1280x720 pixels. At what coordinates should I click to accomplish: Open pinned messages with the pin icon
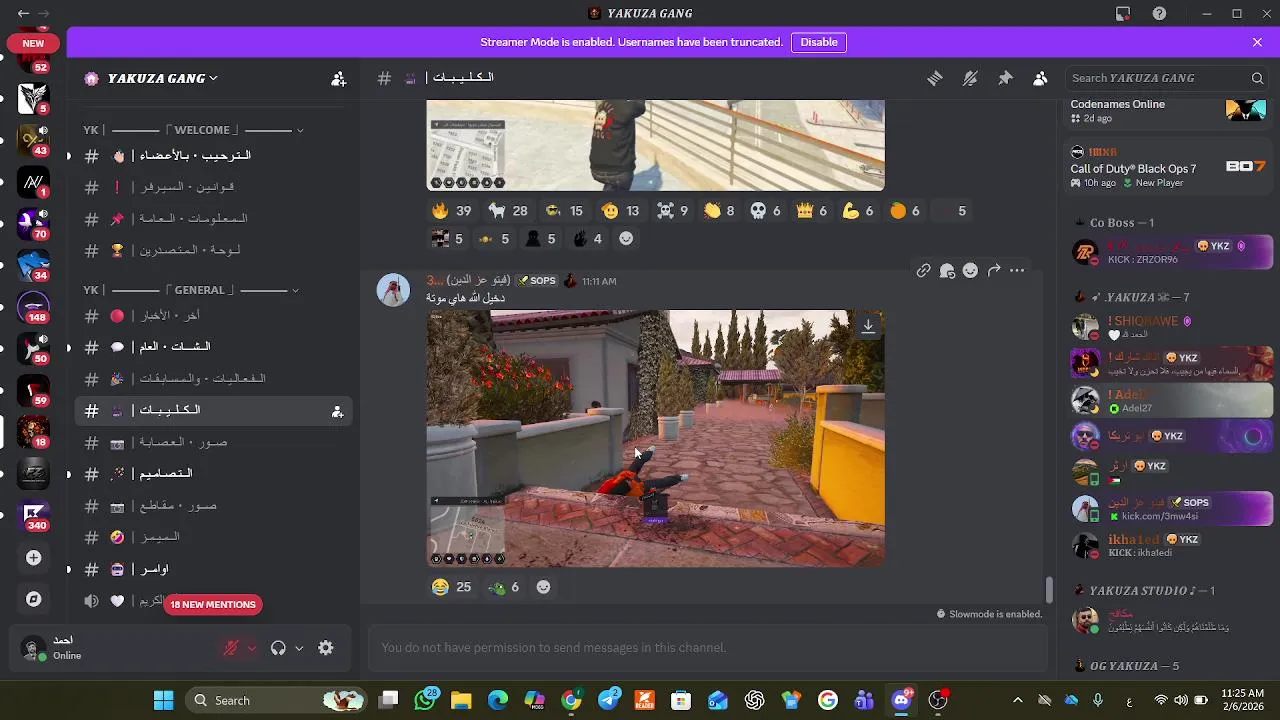pyautogui.click(x=1005, y=78)
